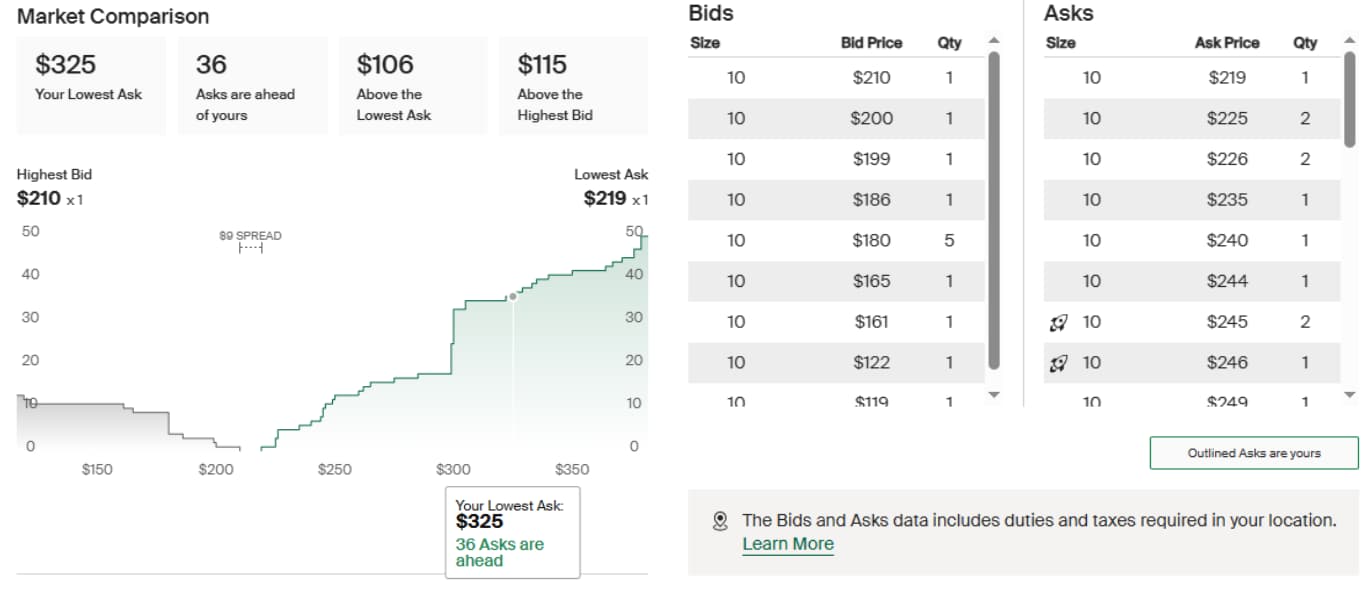Click the Your Lowest Ask $325 stat card
Image resolution: width=1371 pixels, height=593 pixels.
(x=91, y=85)
